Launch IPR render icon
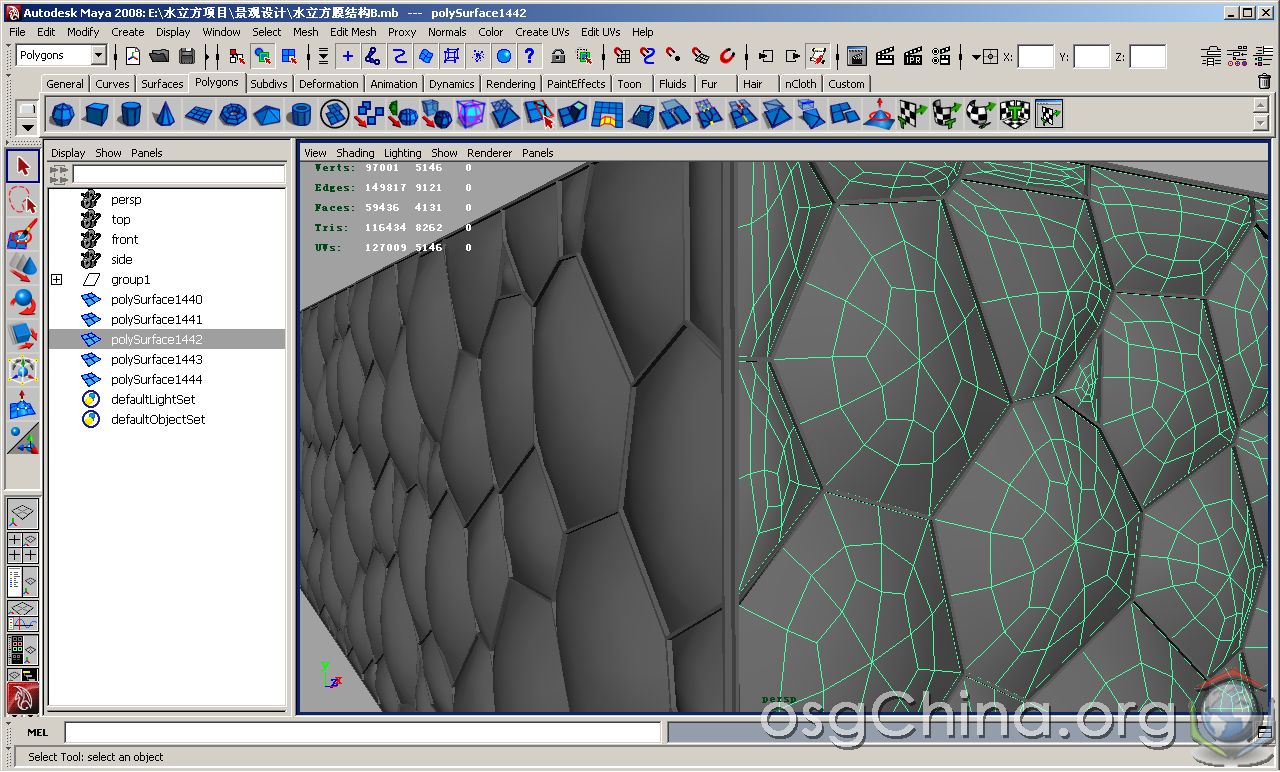 pos(913,56)
